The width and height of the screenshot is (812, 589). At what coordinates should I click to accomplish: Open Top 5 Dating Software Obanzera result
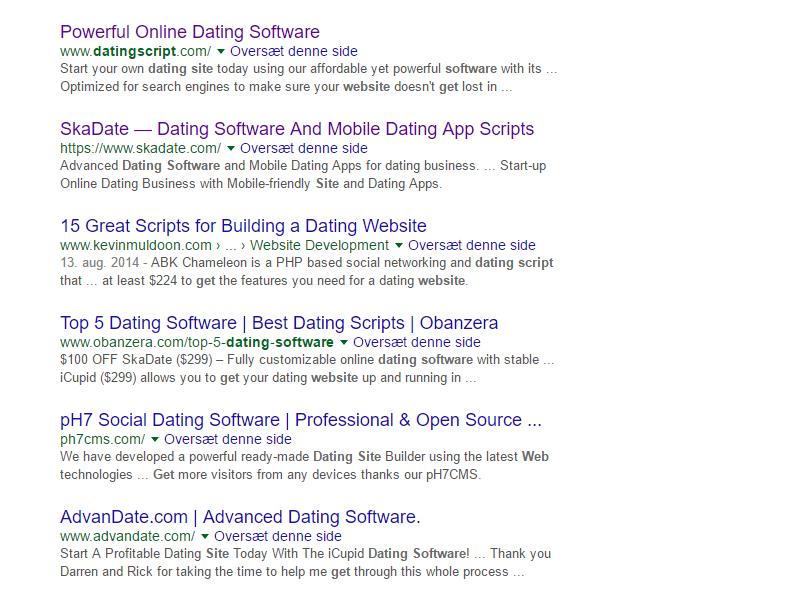click(279, 323)
